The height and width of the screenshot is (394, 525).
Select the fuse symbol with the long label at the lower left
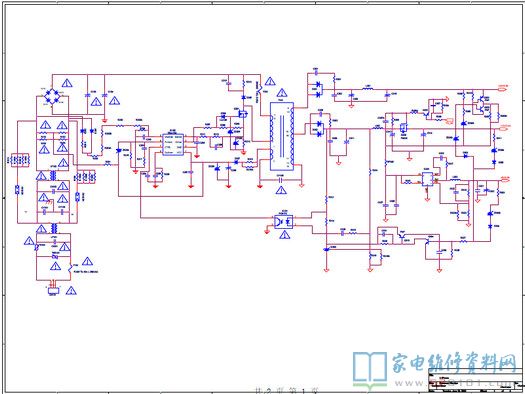click(x=70, y=267)
